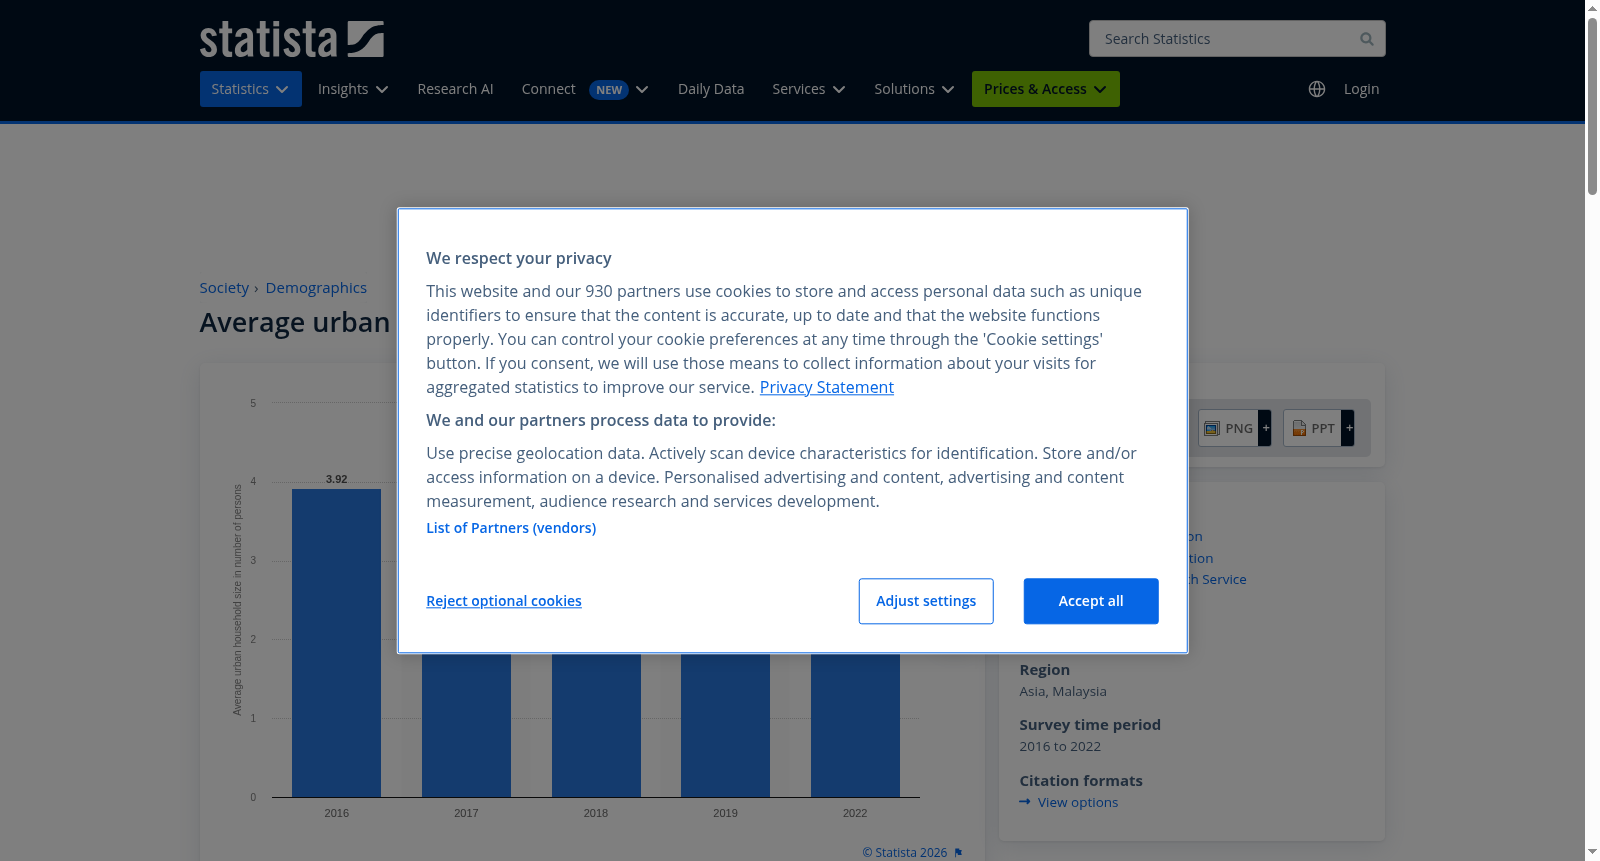The width and height of the screenshot is (1600, 861).
Task: Open the Adjust settings button
Action: click(926, 601)
